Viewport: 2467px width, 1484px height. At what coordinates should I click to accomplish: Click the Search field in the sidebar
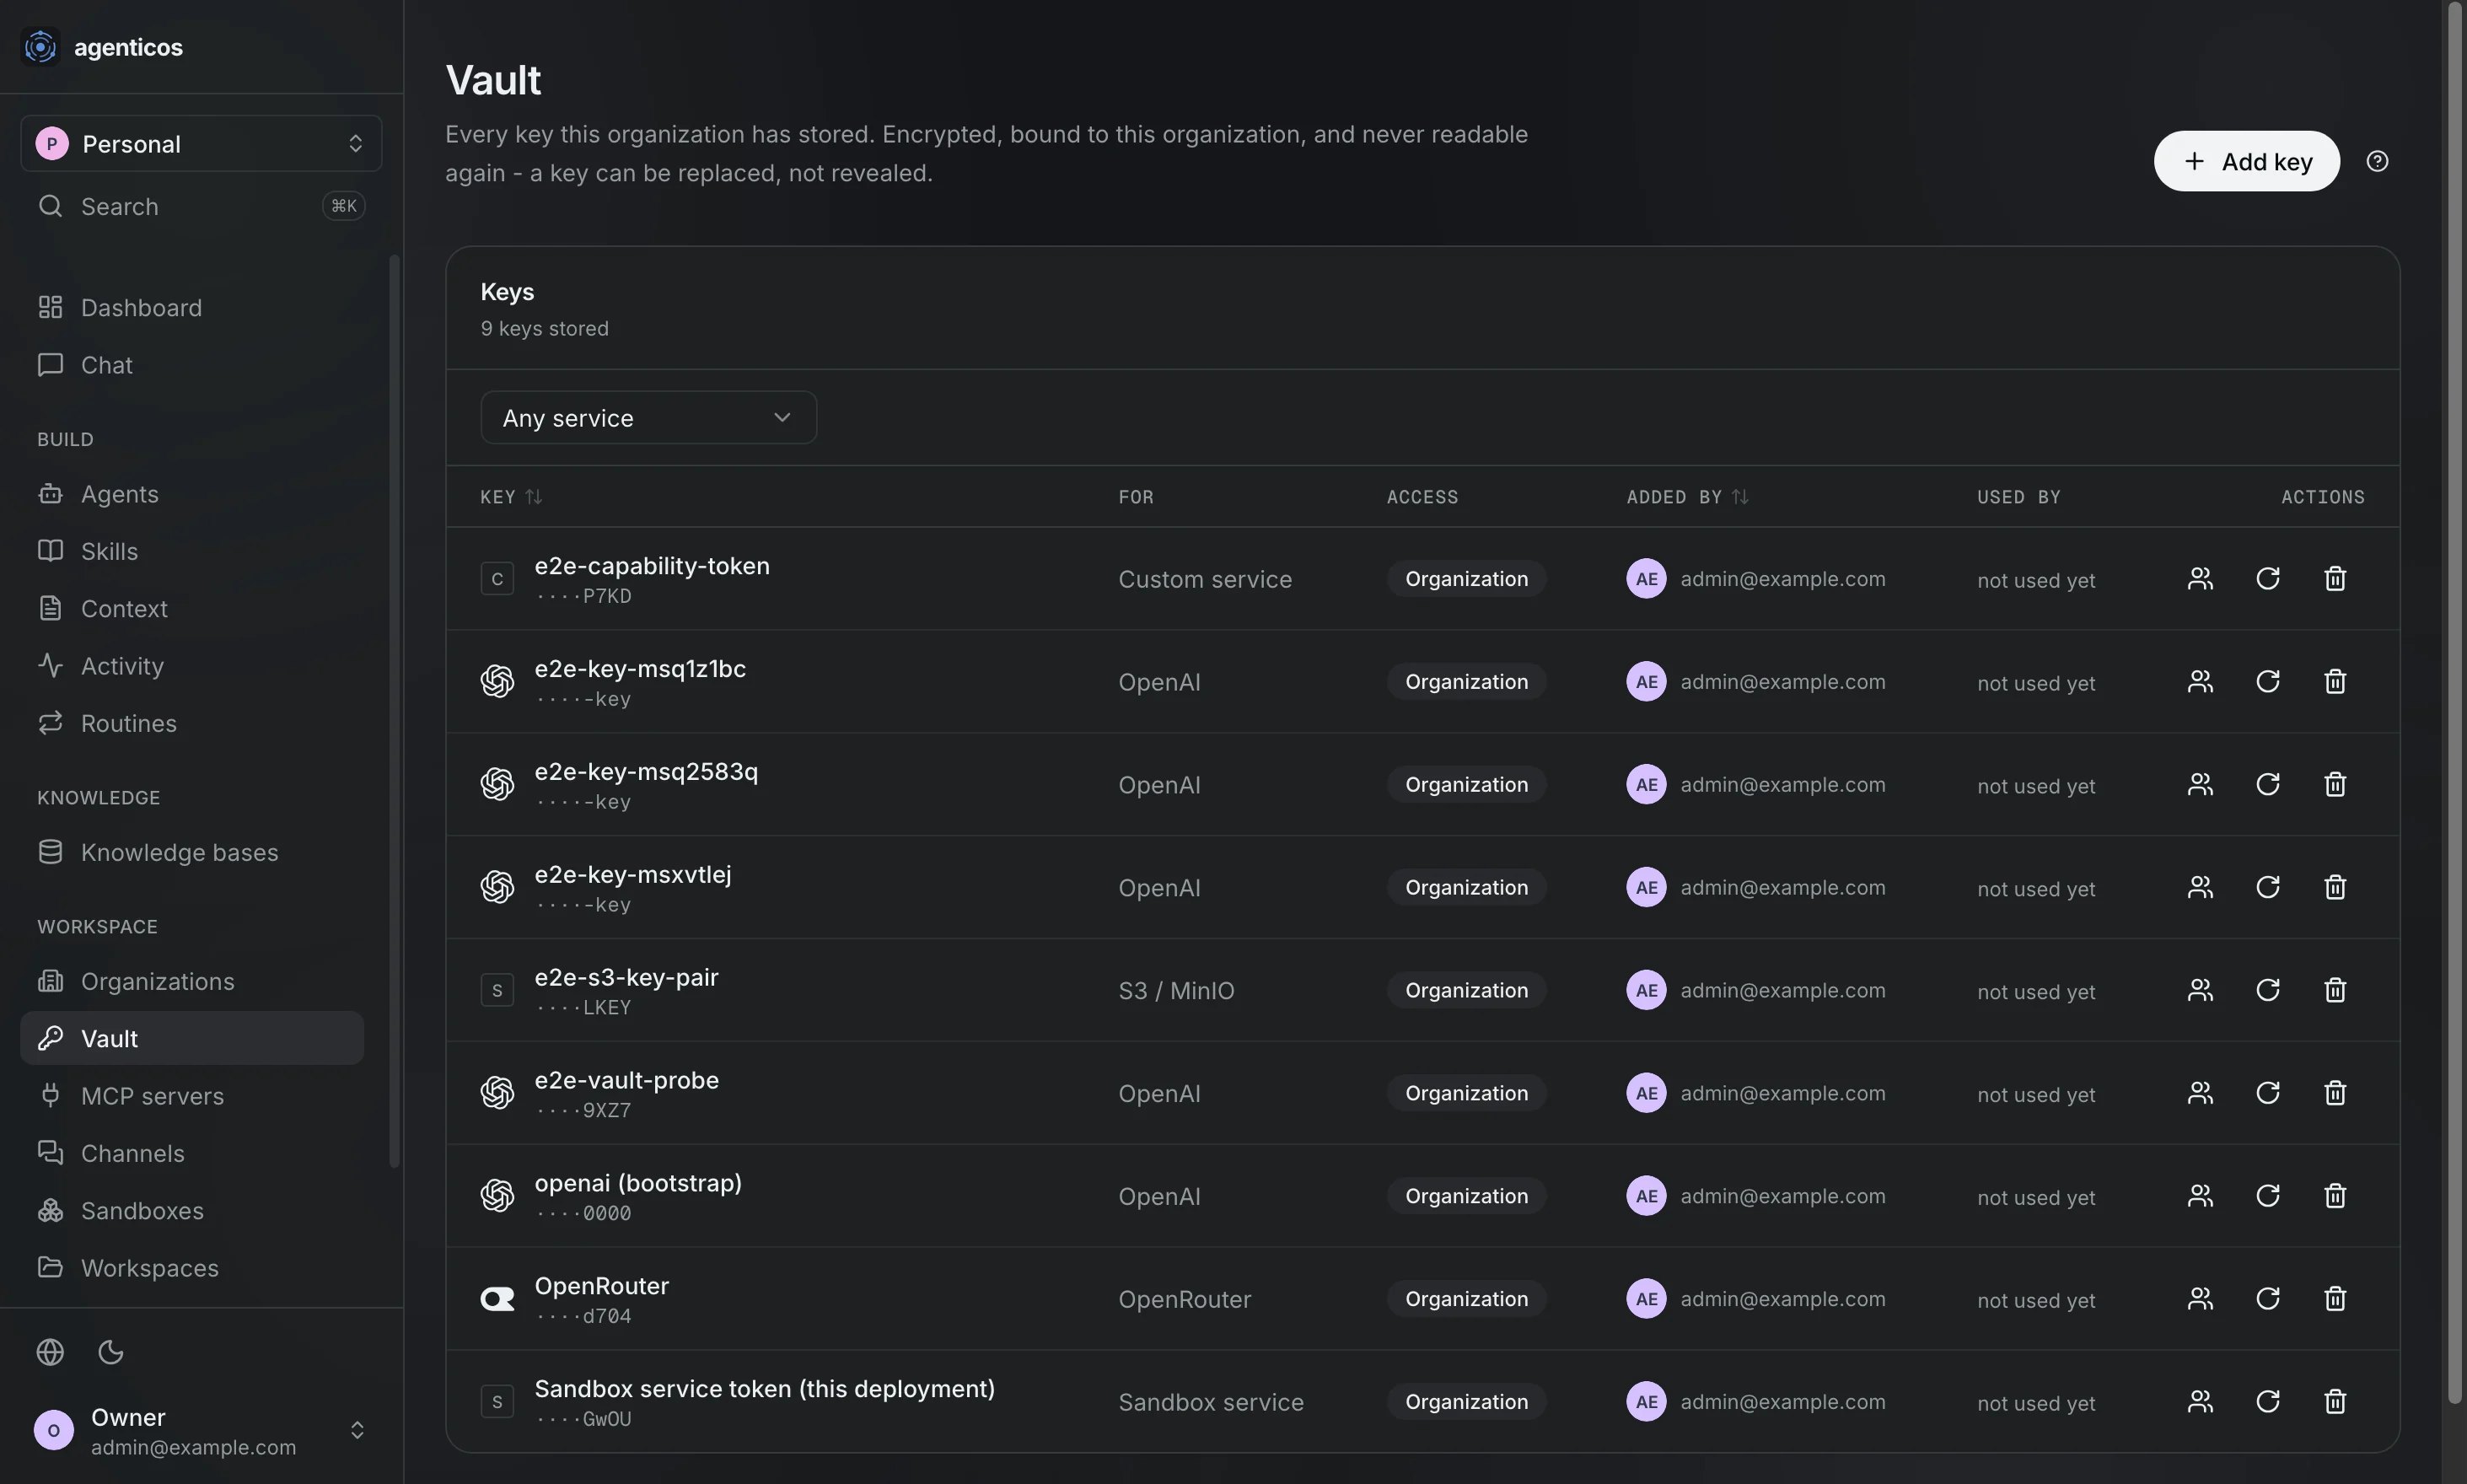(201, 206)
